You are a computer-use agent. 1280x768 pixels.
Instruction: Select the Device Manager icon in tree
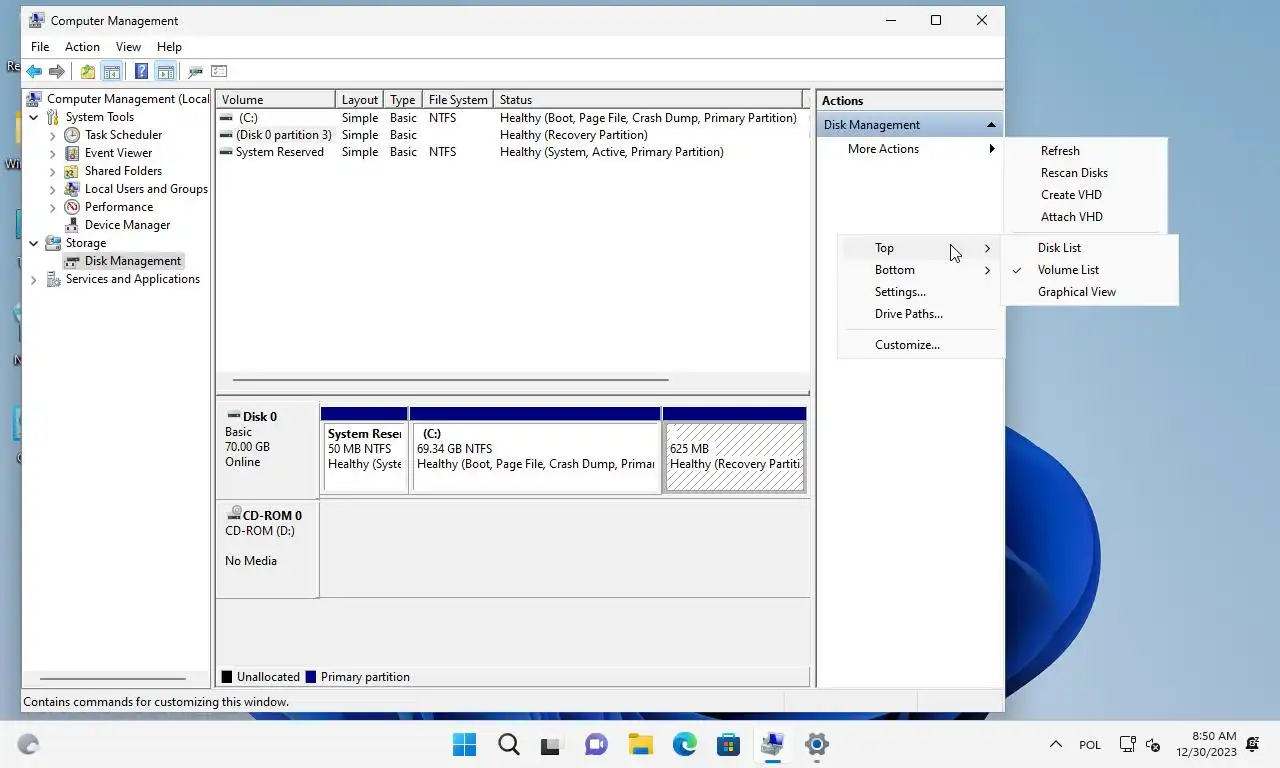click(72, 225)
